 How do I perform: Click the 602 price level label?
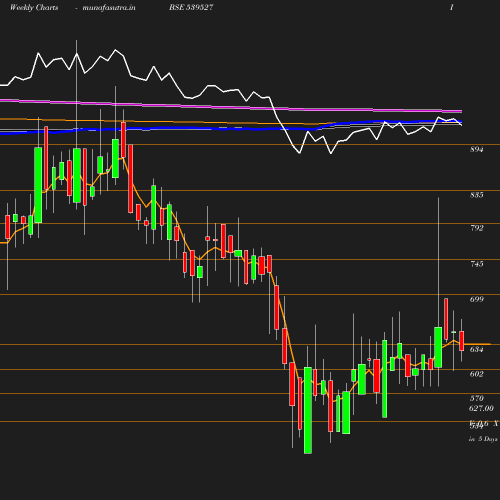click(477, 374)
